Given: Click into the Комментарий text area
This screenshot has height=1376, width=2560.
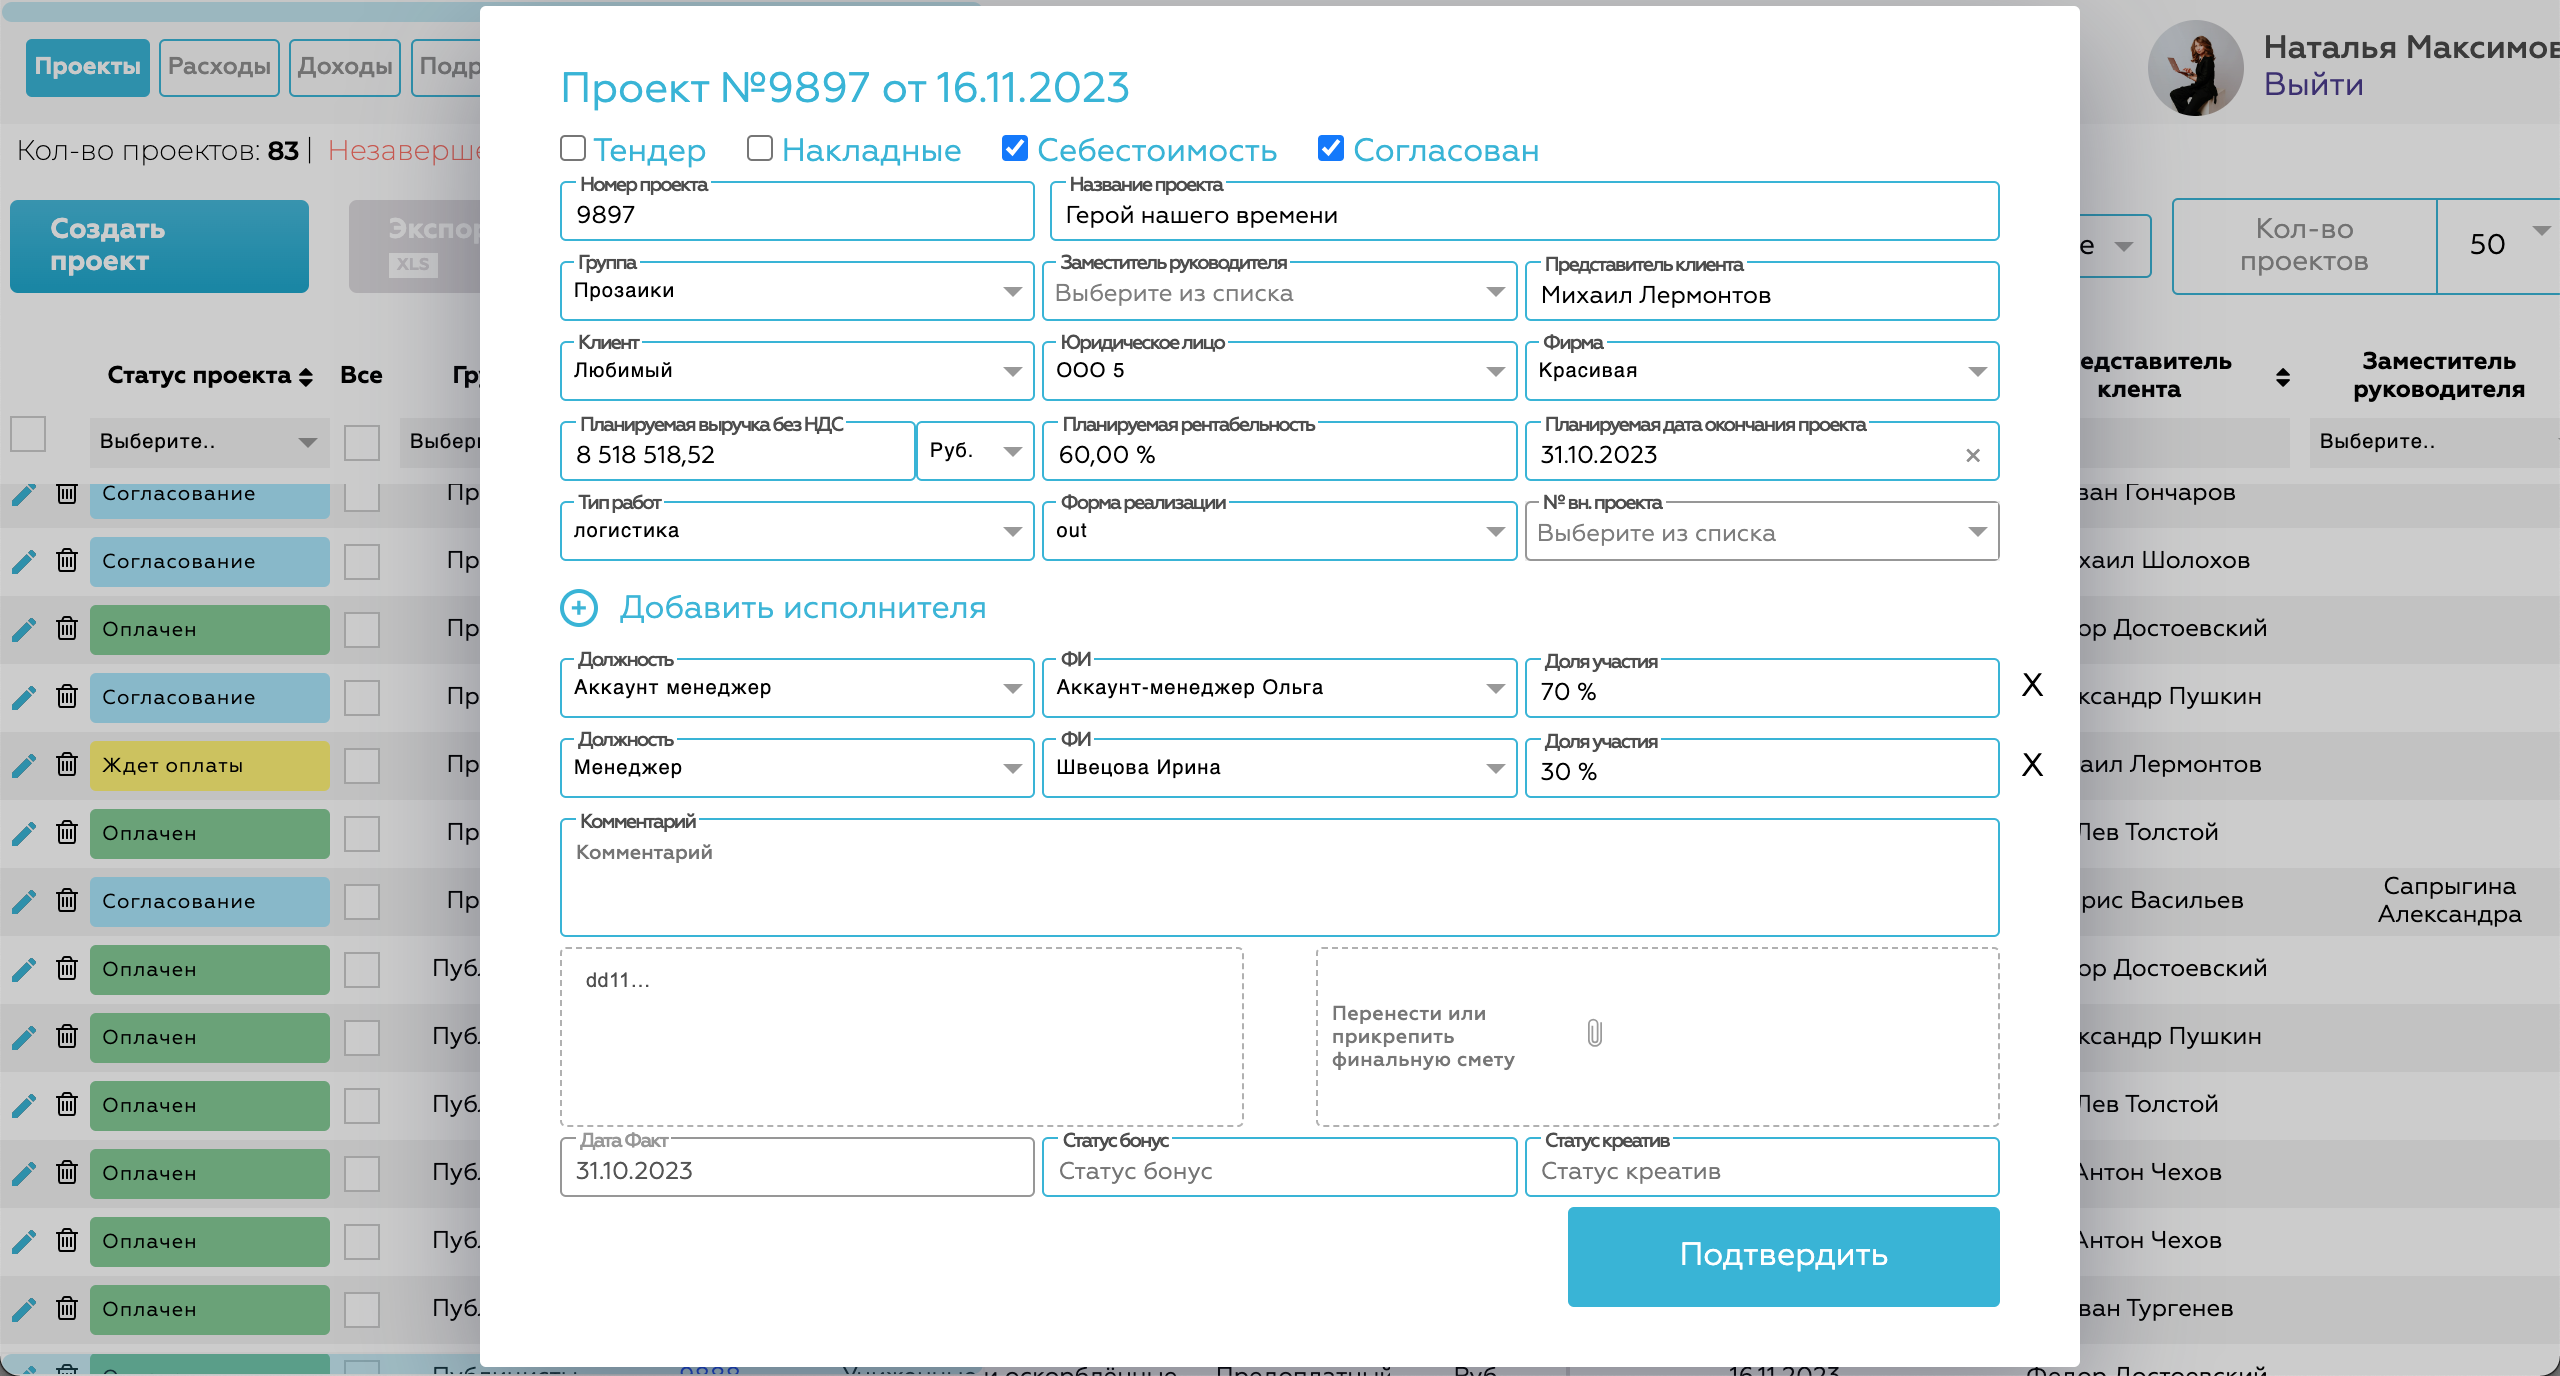Looking at the screenshot, I should (x=1278, y=885).
